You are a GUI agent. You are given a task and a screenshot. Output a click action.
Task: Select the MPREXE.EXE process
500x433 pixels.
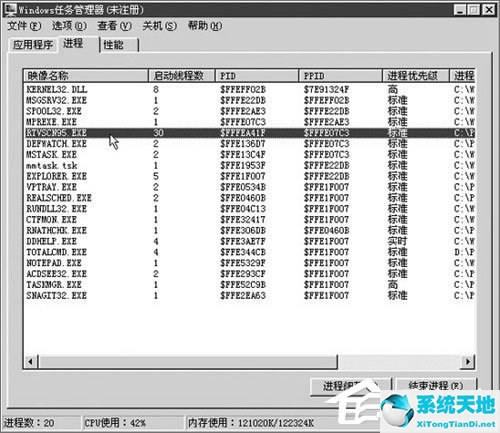coord(249,122)
